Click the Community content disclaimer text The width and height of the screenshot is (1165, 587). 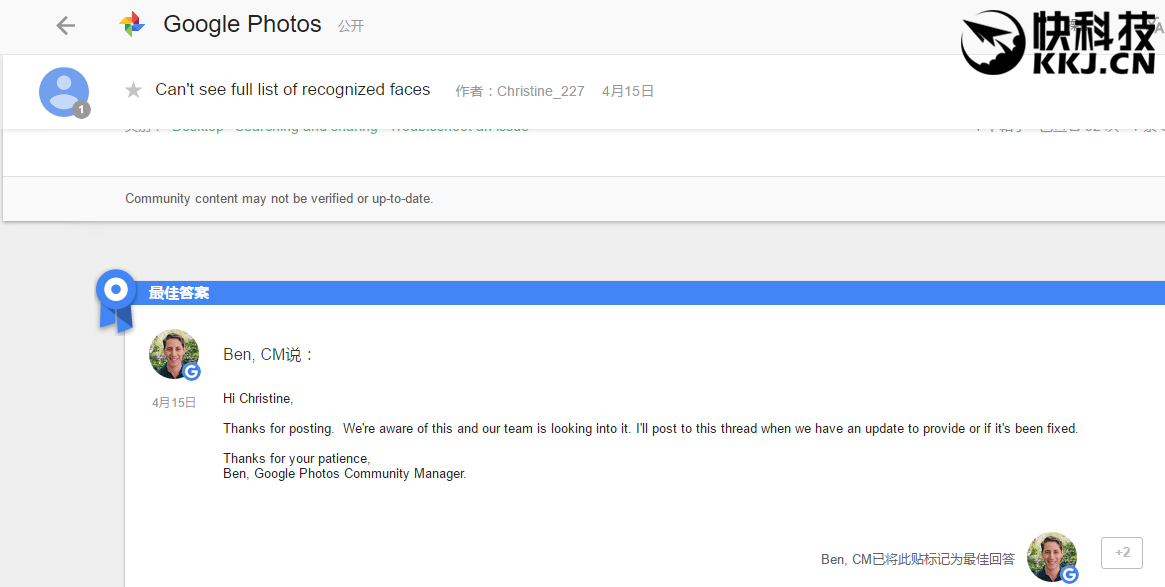(x=279, y=198)
